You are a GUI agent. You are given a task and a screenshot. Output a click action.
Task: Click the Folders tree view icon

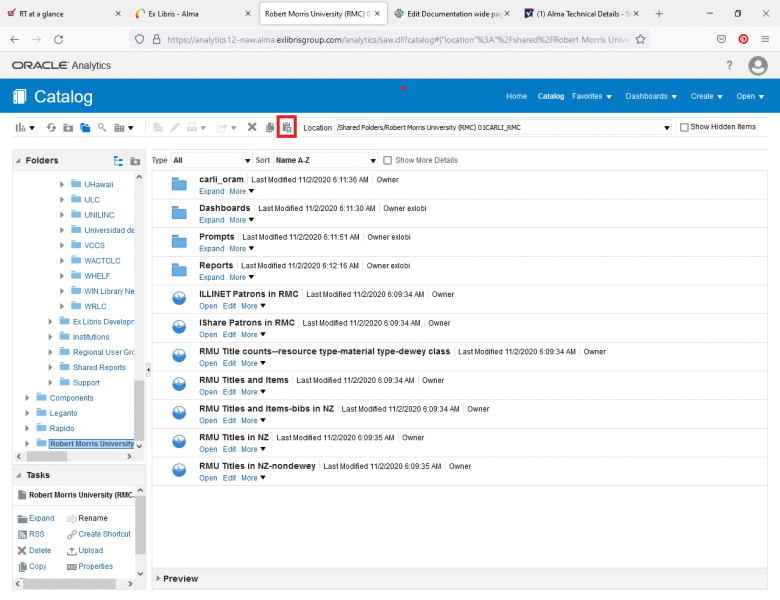(118, 161)
